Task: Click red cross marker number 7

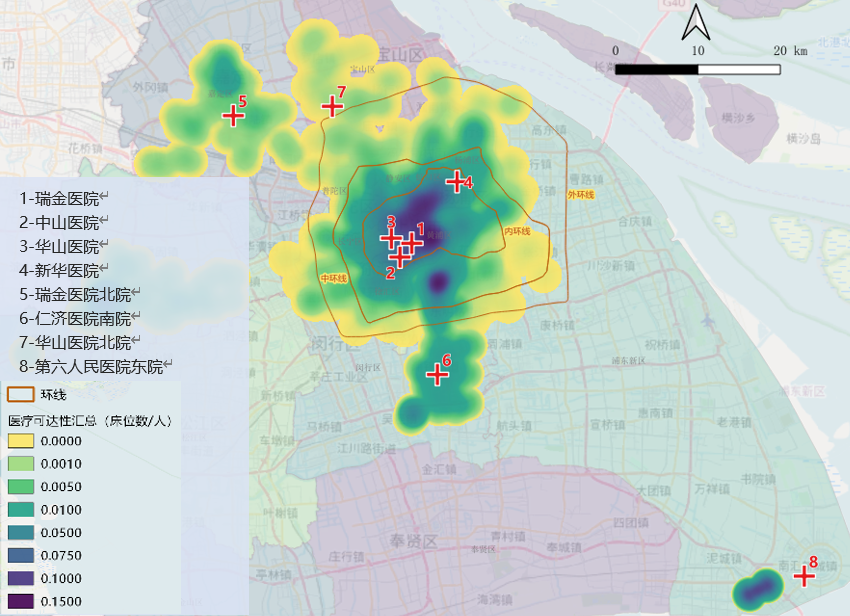Action: (x=332, y=106)
